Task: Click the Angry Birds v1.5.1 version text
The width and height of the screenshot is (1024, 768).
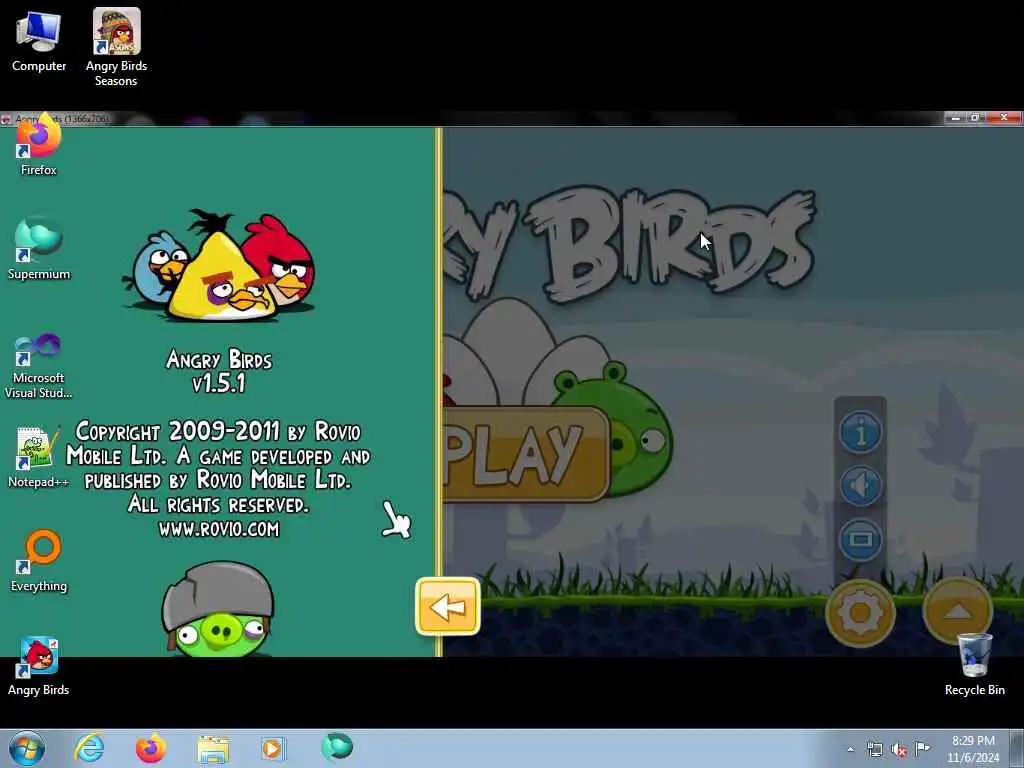Action: (219, 370)
